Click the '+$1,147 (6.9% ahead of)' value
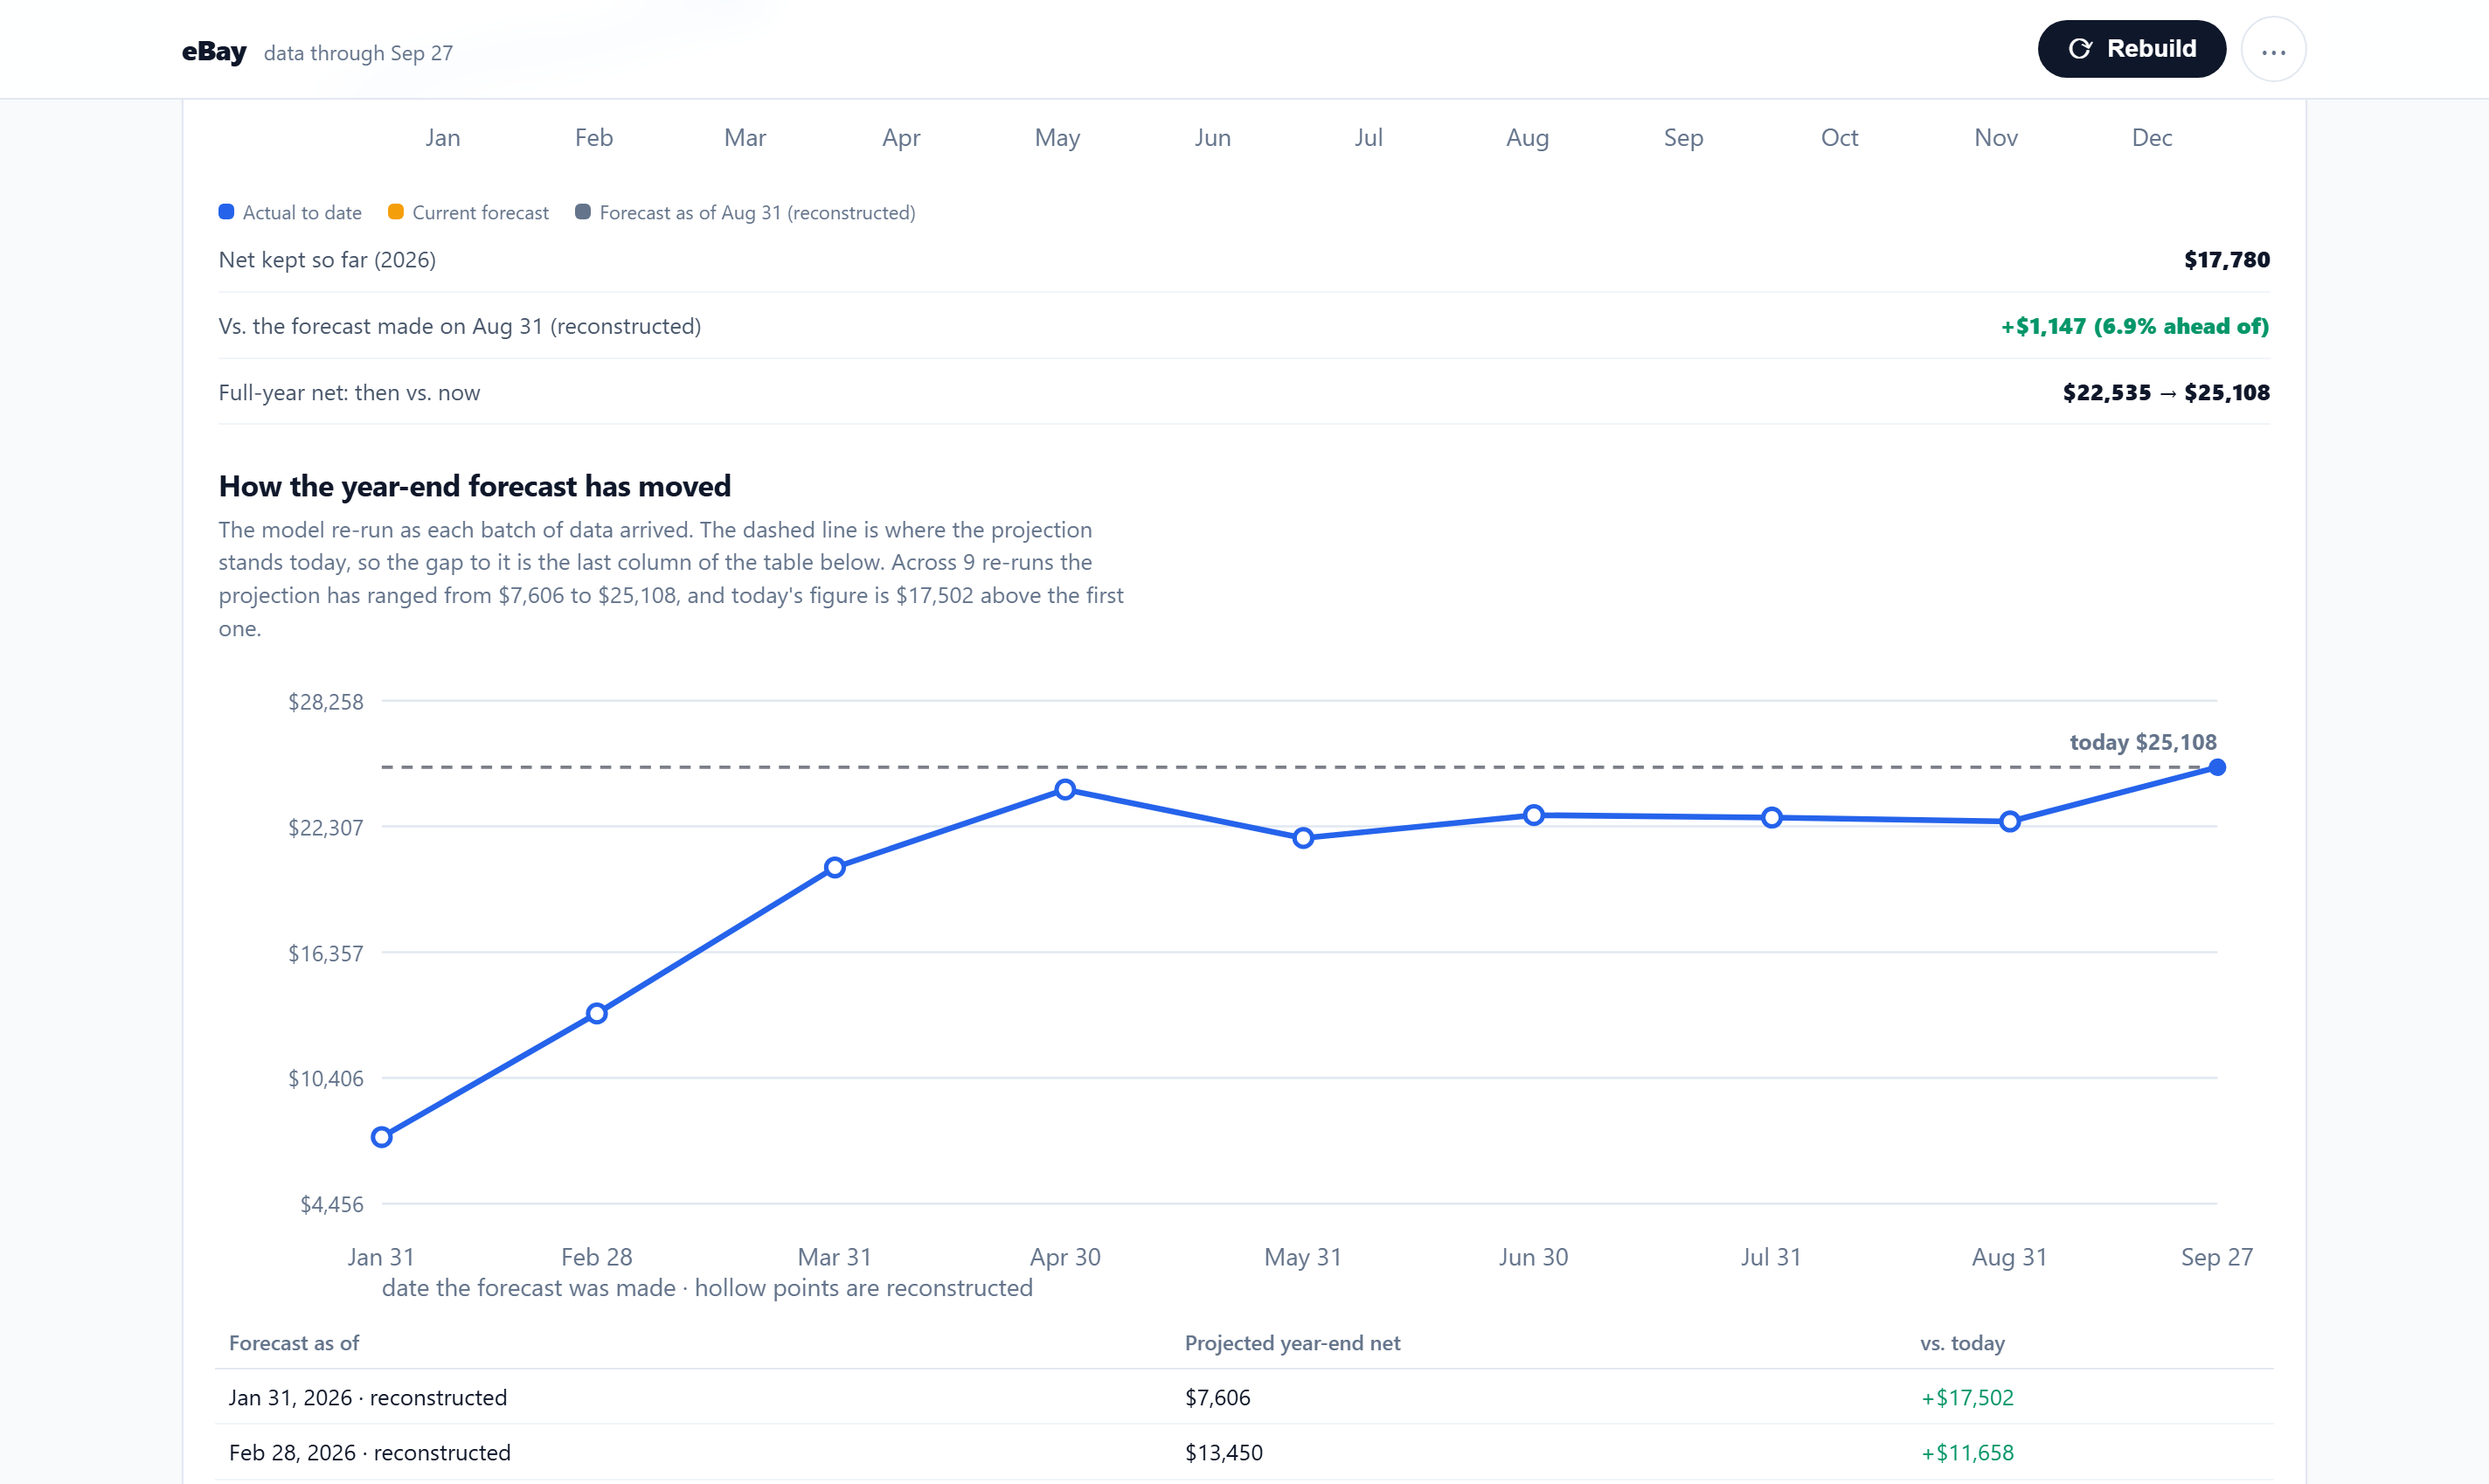This screenshot has height=1484, width=2489. point(2134,326)
